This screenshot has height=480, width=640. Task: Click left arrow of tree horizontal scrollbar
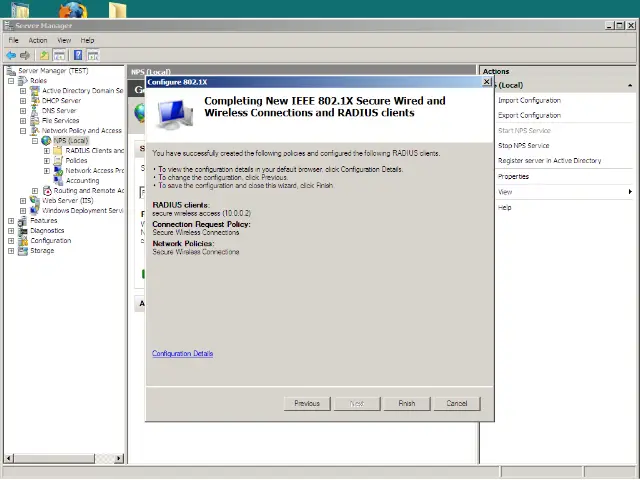(x=8, y=458)
